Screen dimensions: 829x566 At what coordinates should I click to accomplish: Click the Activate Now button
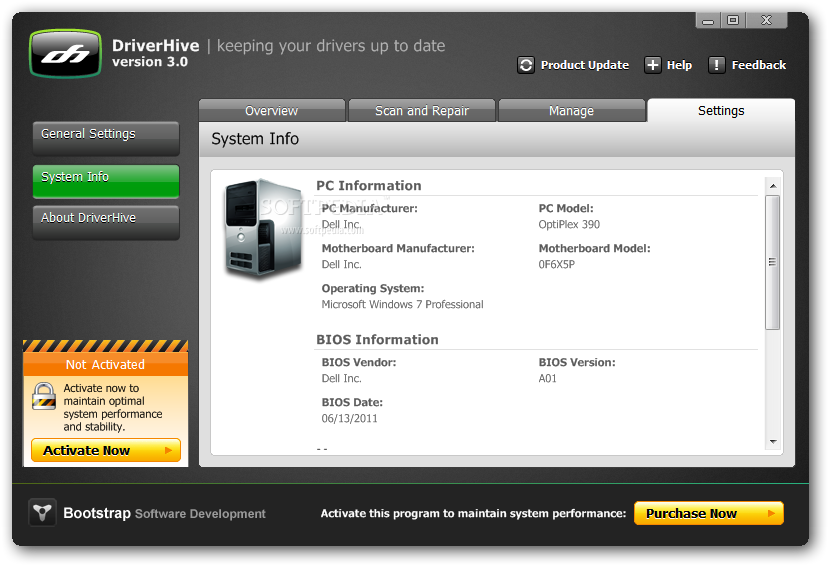(106, 450)
